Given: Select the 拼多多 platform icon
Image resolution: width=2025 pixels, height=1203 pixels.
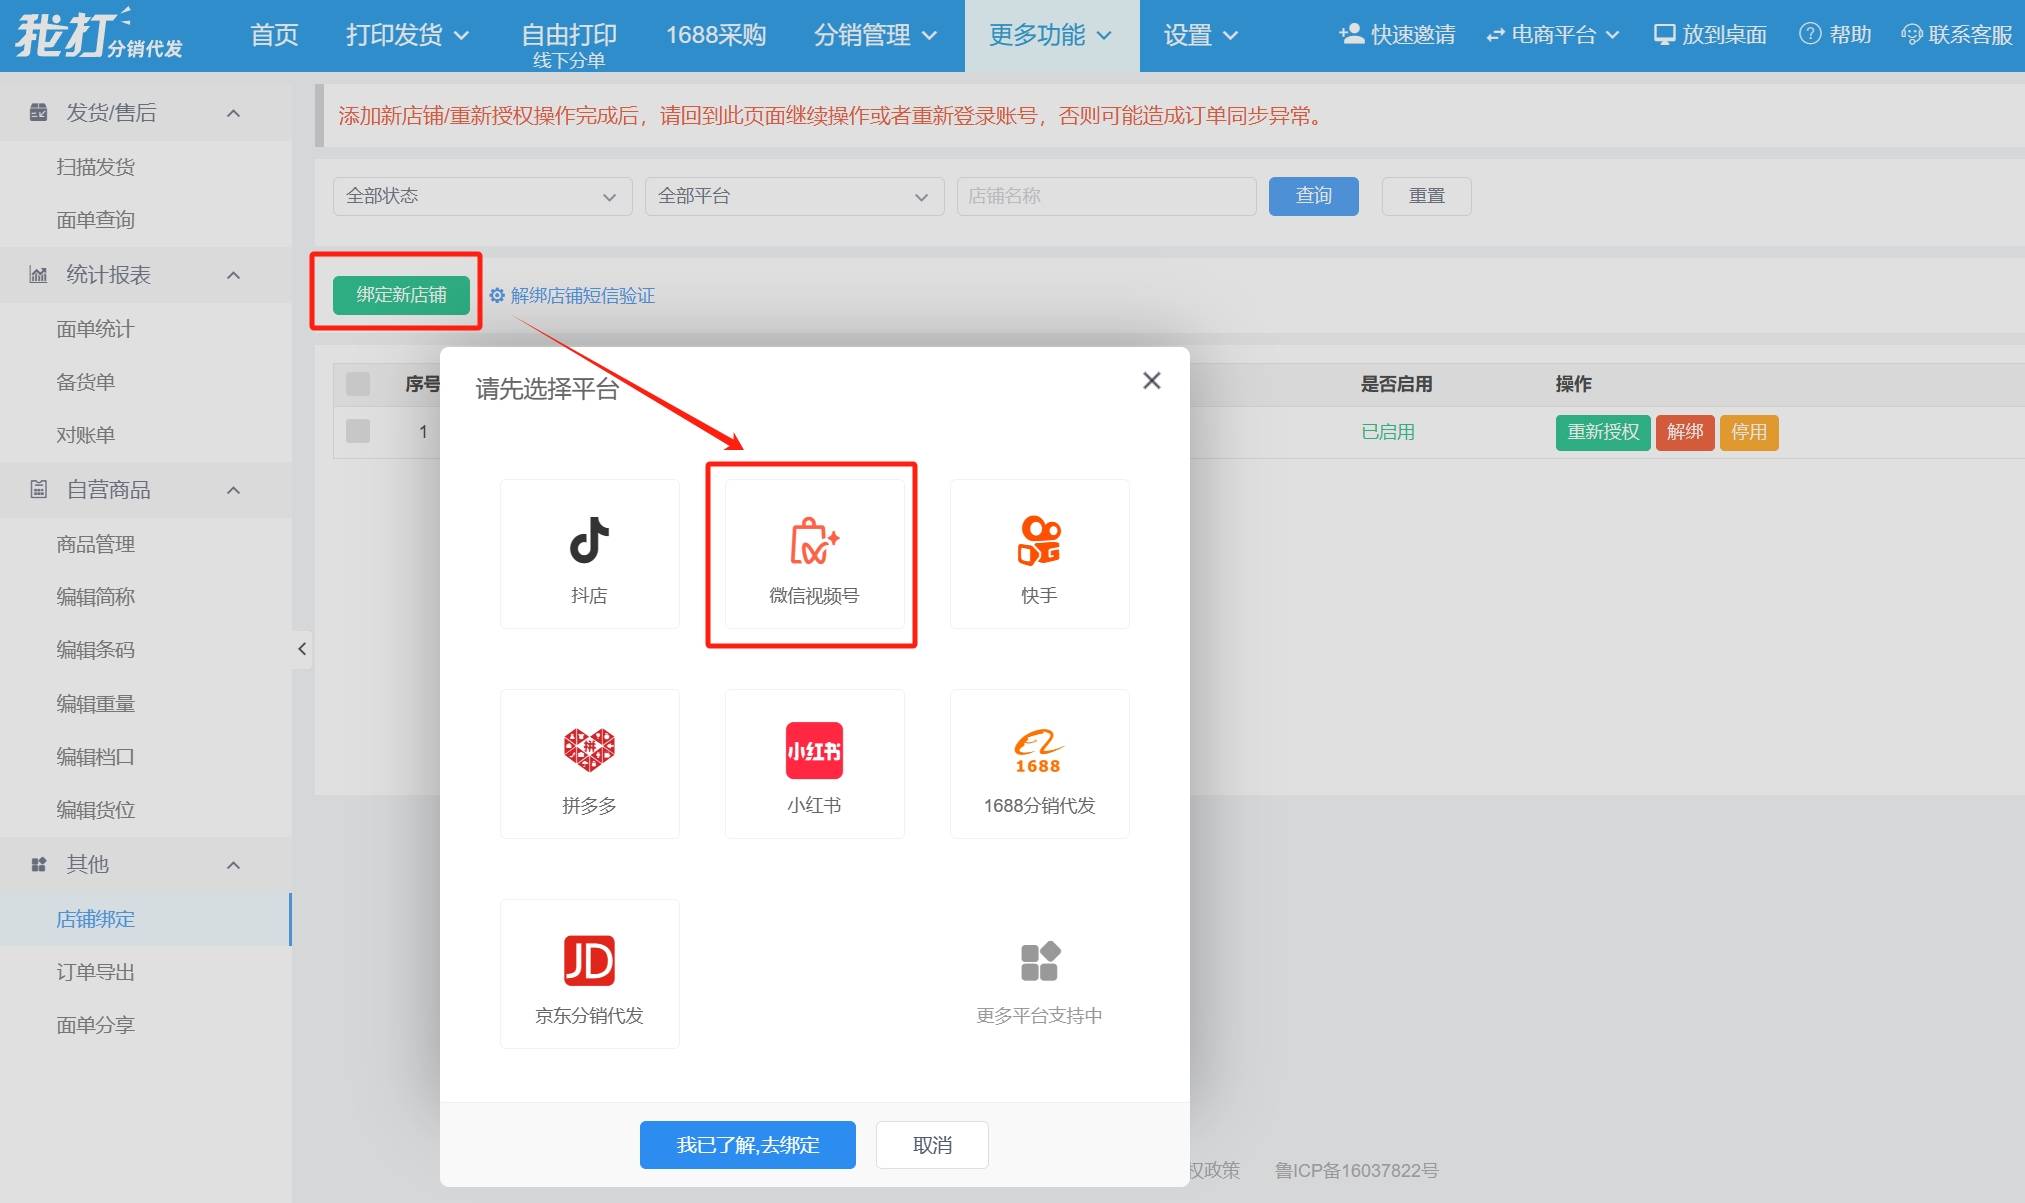Looking at the screenshot, I should point(589,750).
